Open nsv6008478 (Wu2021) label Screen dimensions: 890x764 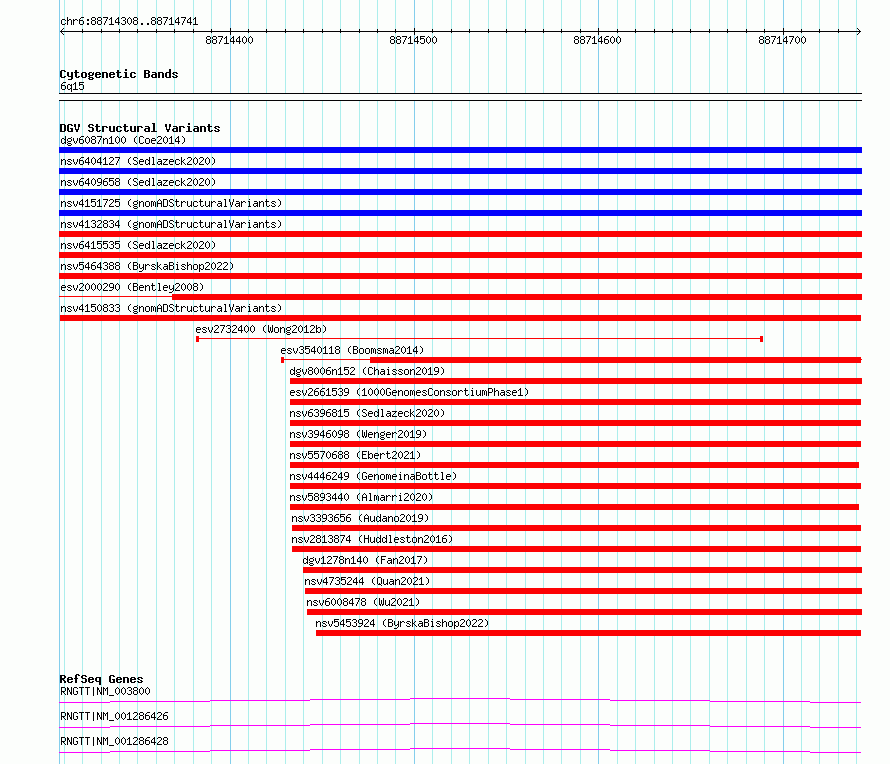(x=363, y=602)
